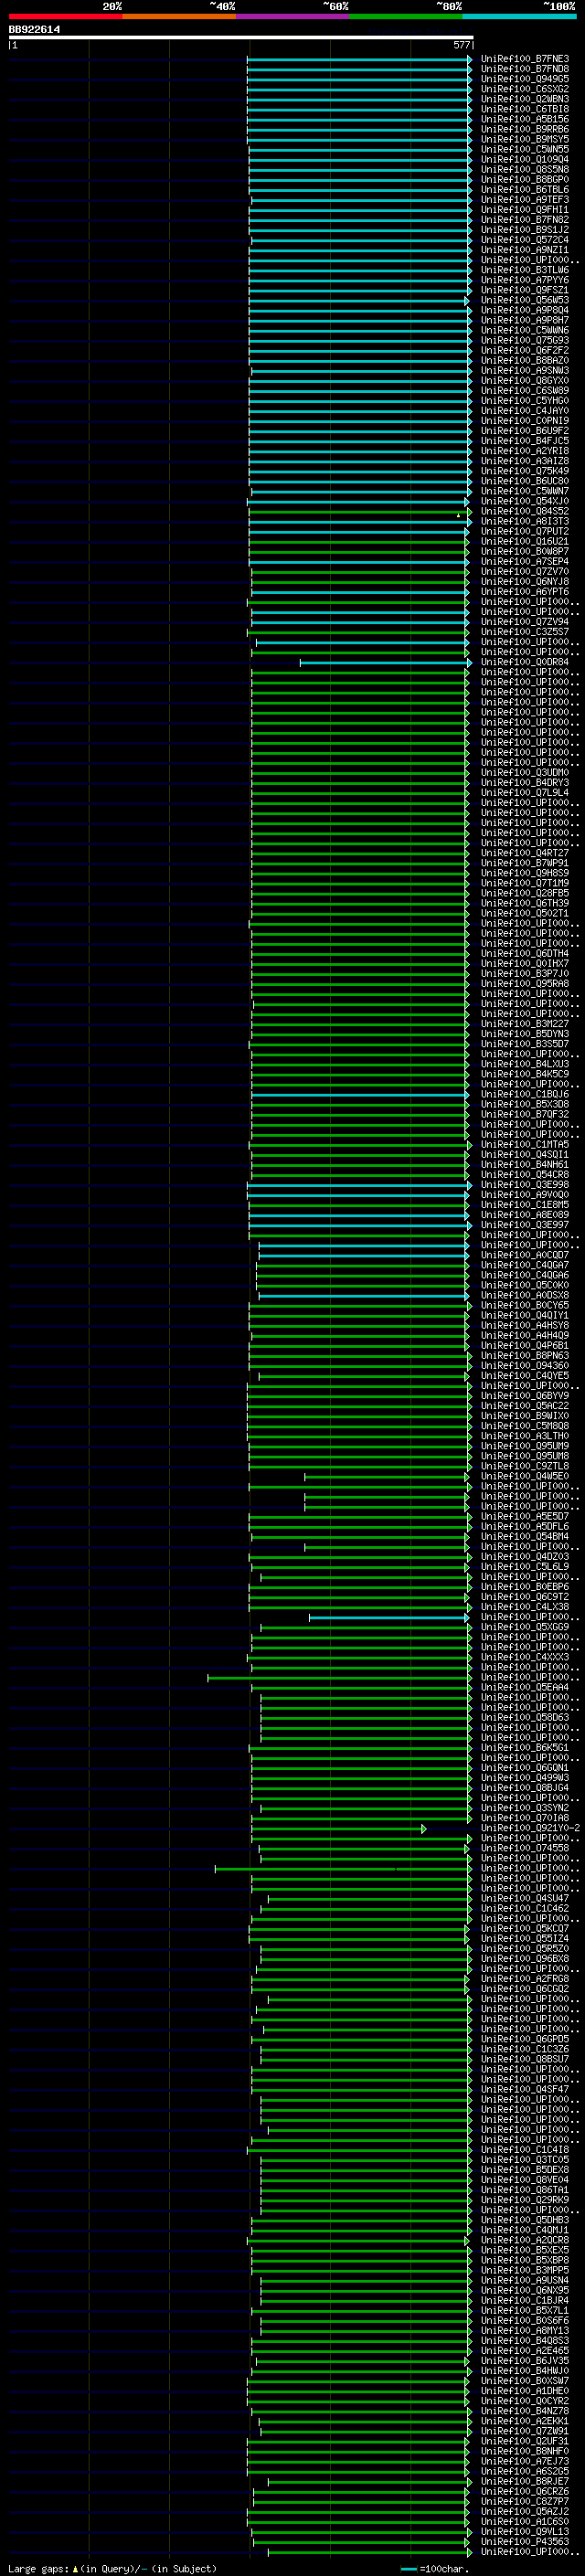Select the UniRef100_C5WWN7 label
This screenshot has height=2576, width=585.
point(525,492)
